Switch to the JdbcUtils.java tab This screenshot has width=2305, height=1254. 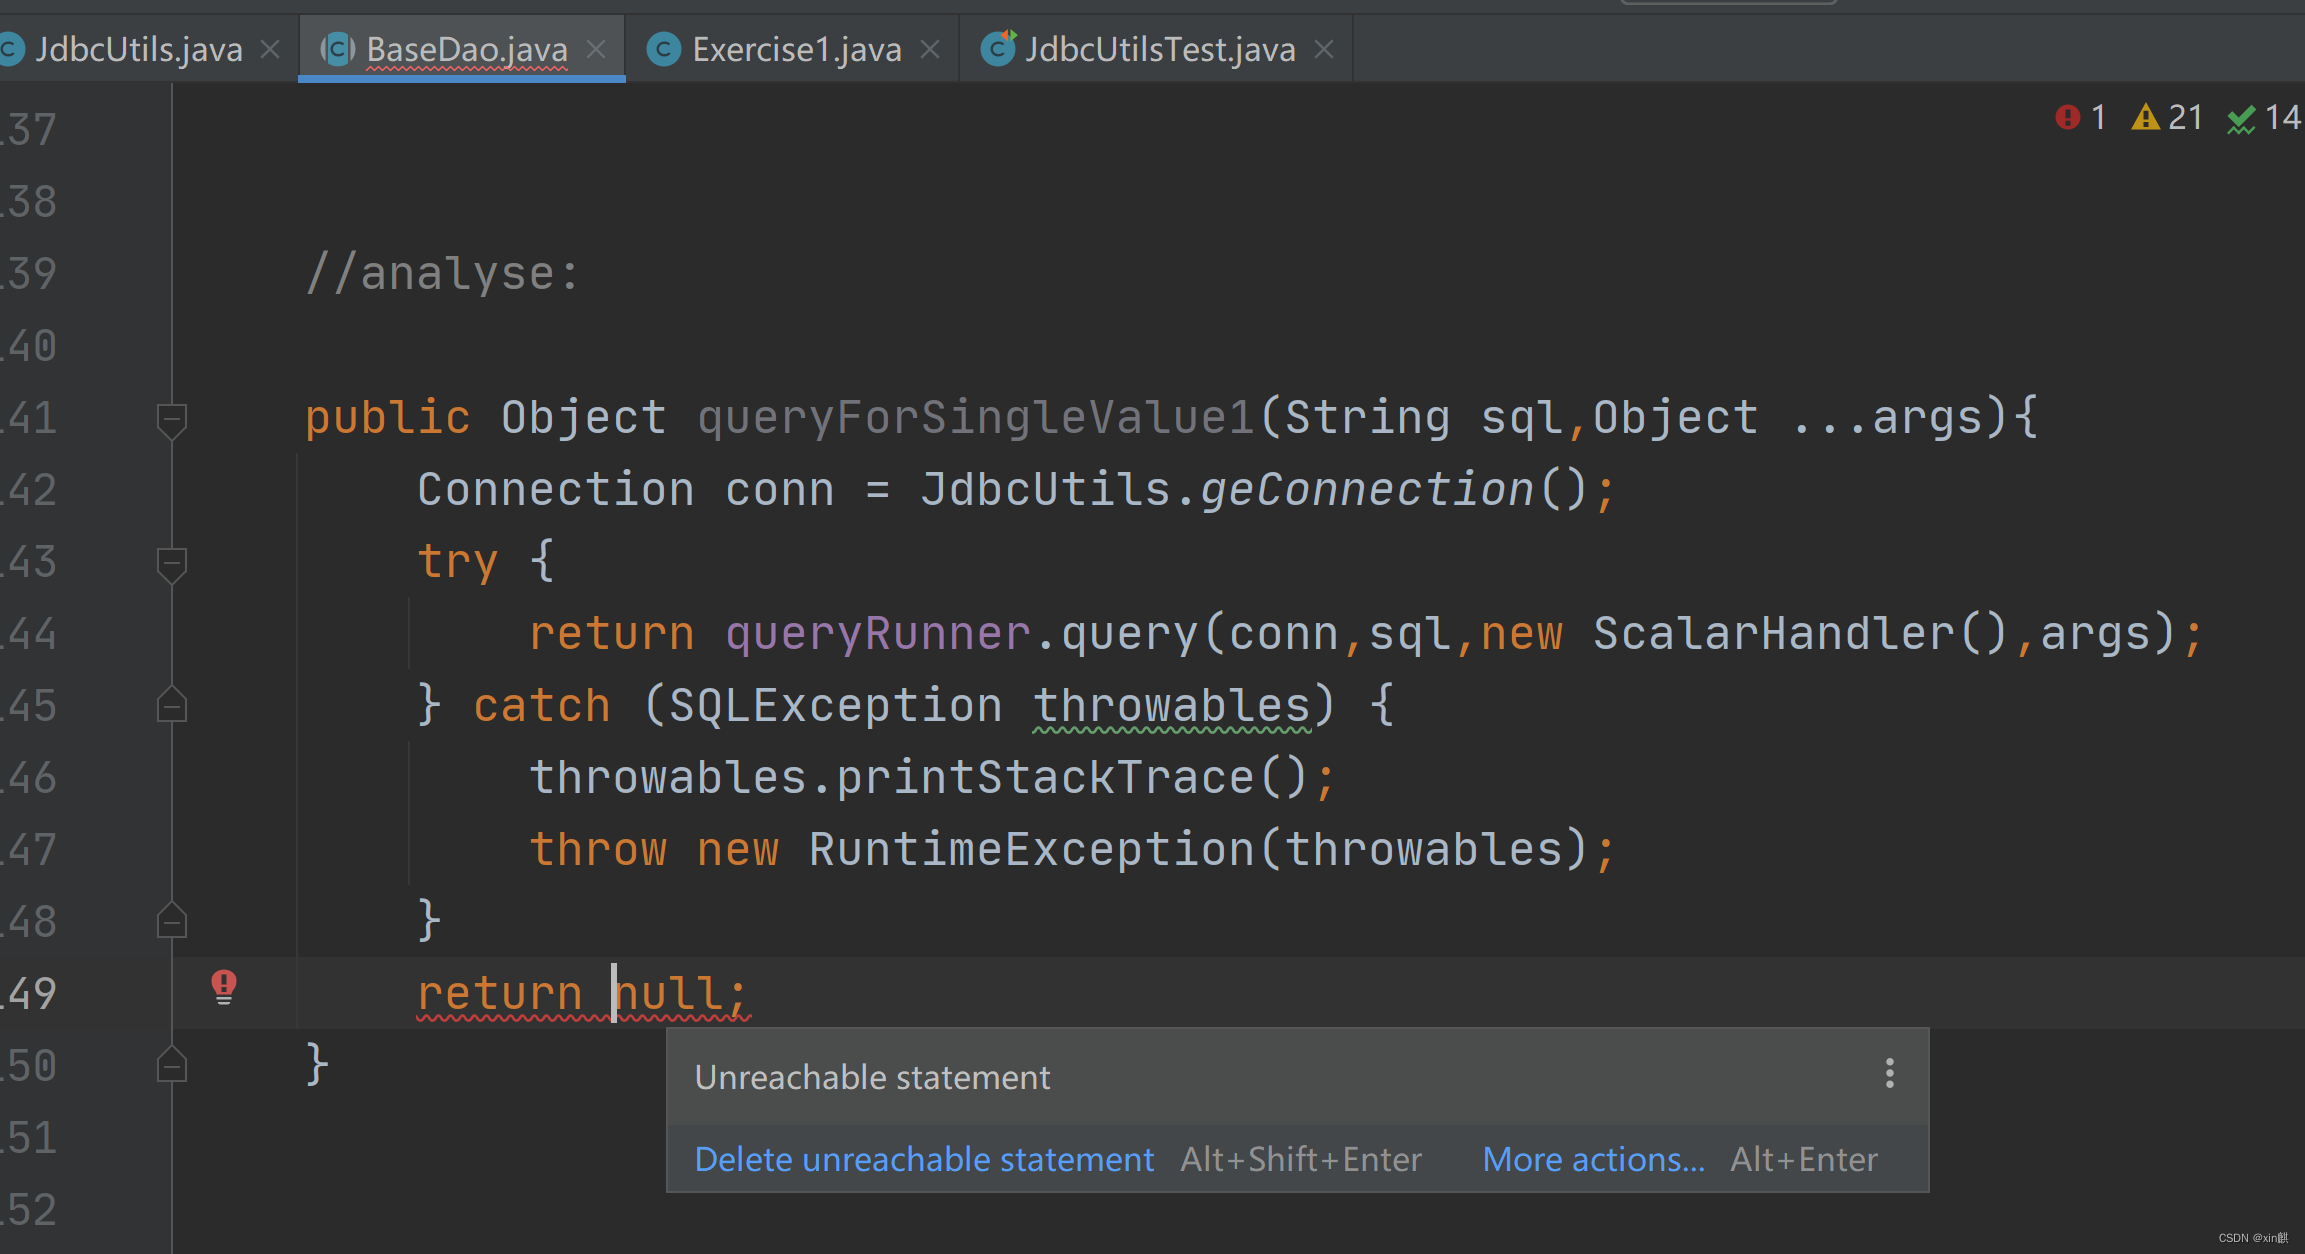coord(138,49)
